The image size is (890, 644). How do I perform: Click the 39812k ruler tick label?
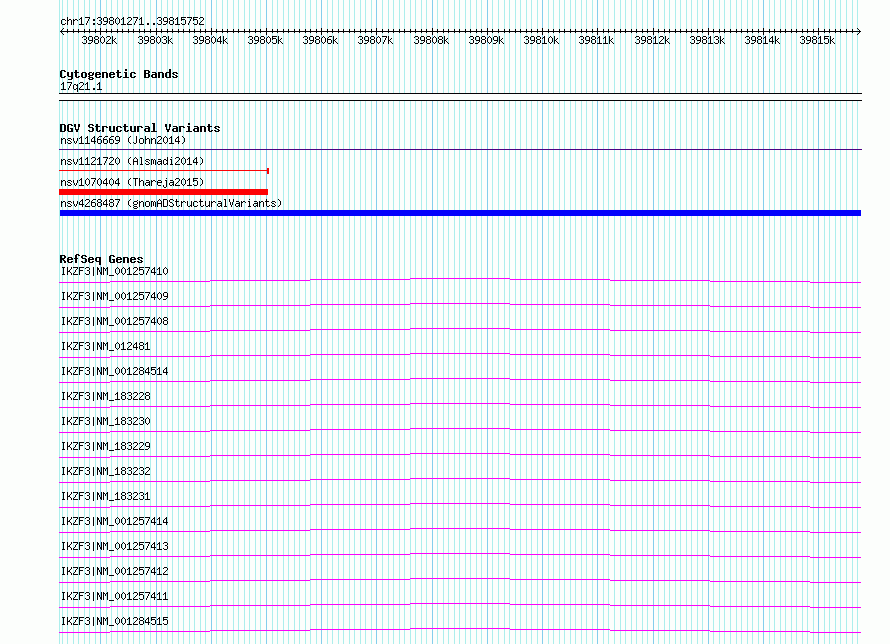[x=652, y=40]
